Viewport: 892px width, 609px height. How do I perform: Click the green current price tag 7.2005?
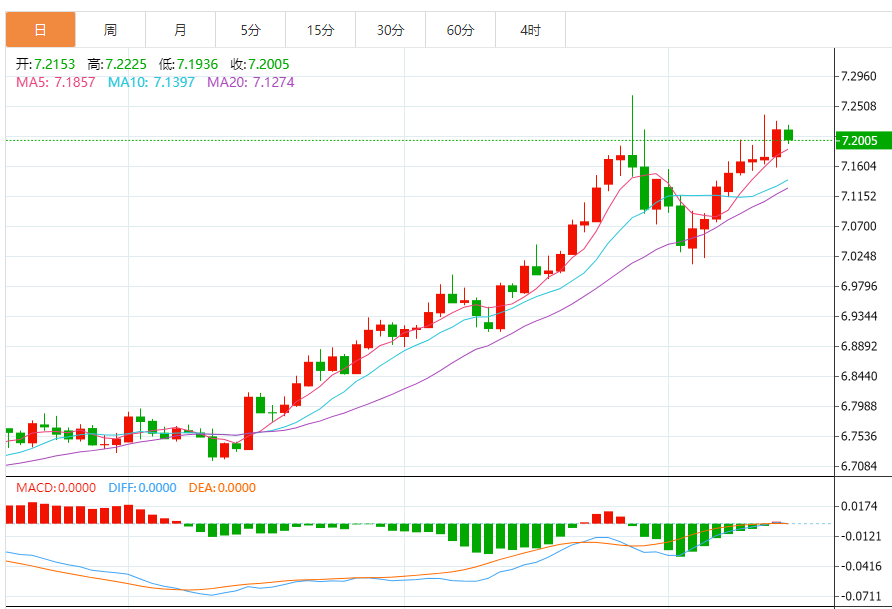tap(864, 140)
